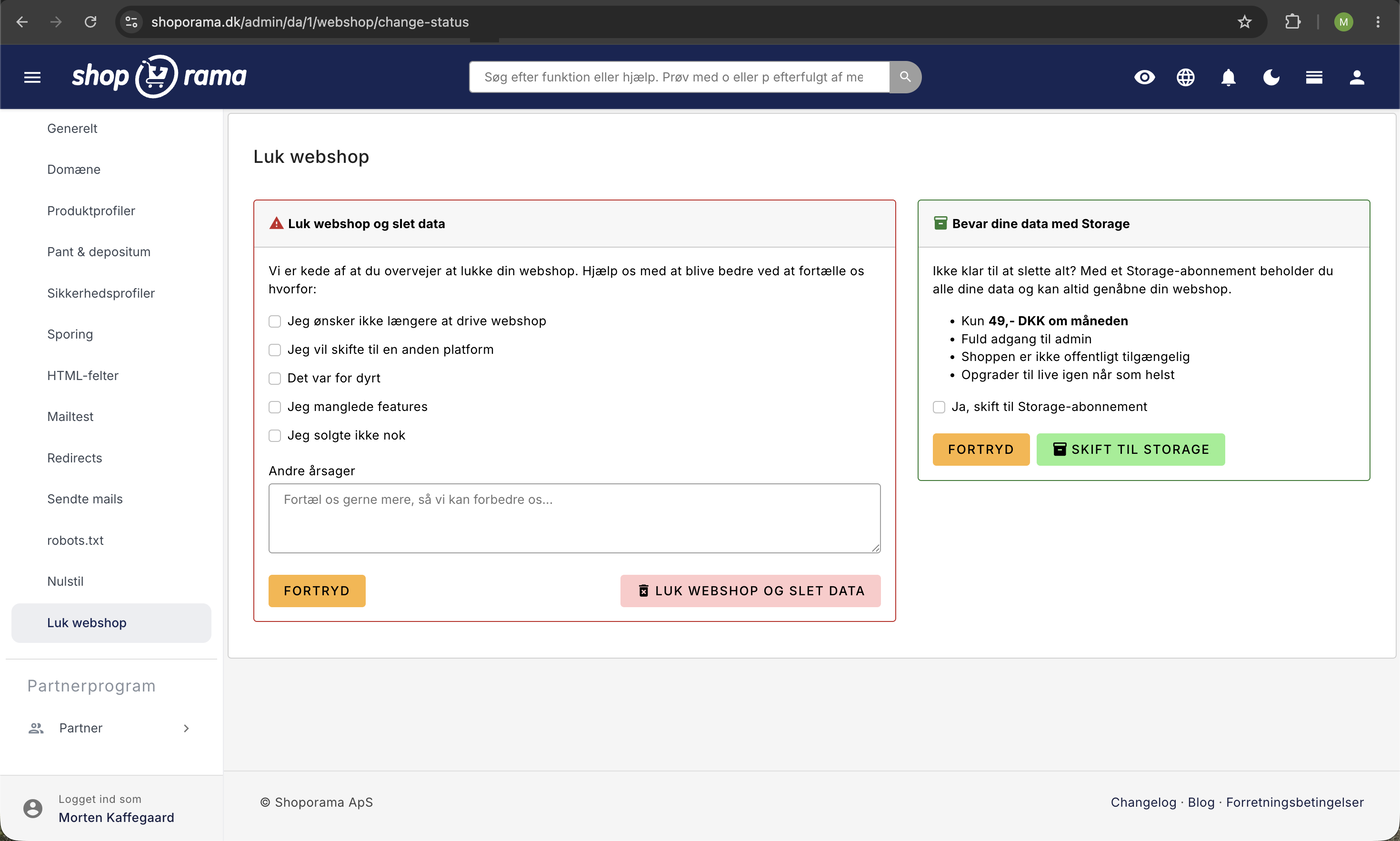Open the hamburger menu in header
The width and height of the screenshot is (1400, 841).
tap(32, 77)
